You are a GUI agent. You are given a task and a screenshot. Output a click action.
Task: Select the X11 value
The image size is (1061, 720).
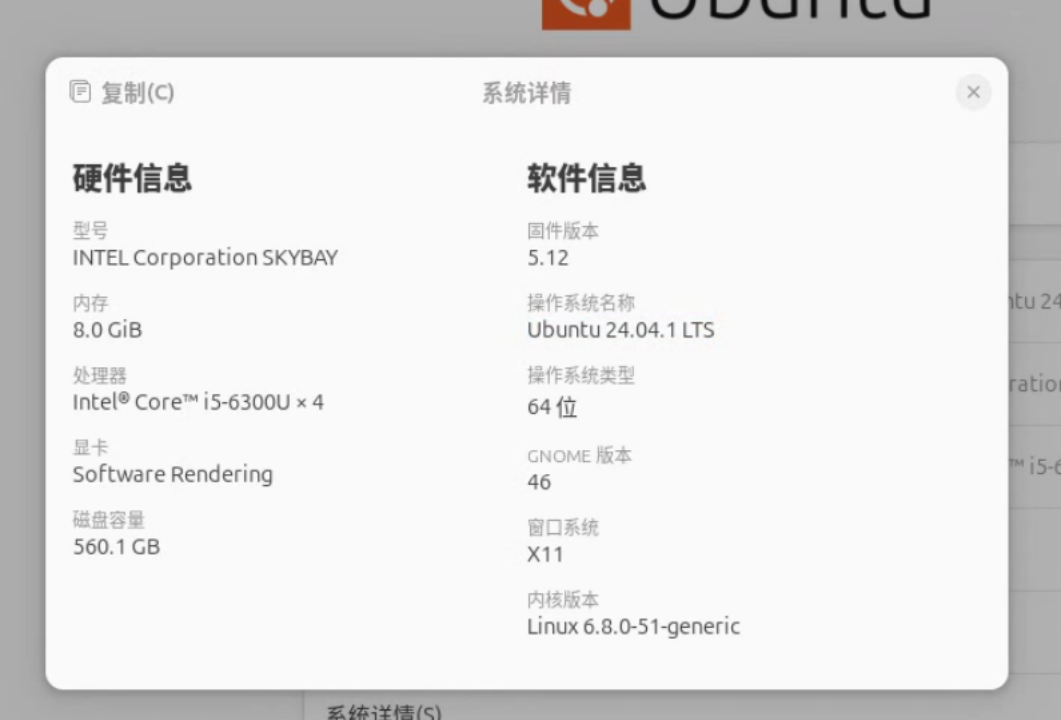pyautogui.click(x=545, y=554)
